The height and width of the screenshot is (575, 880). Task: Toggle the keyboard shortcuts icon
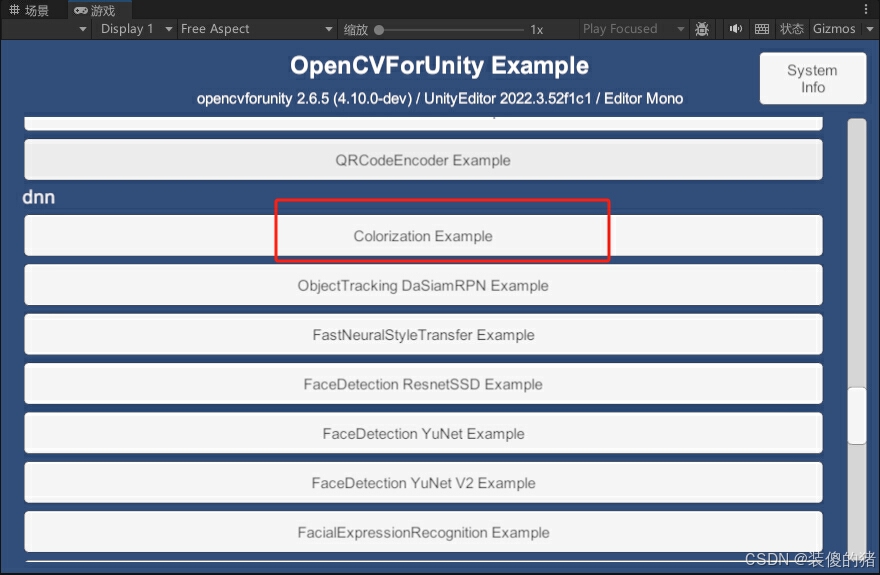pyautogui.click(x=762, y=29)
